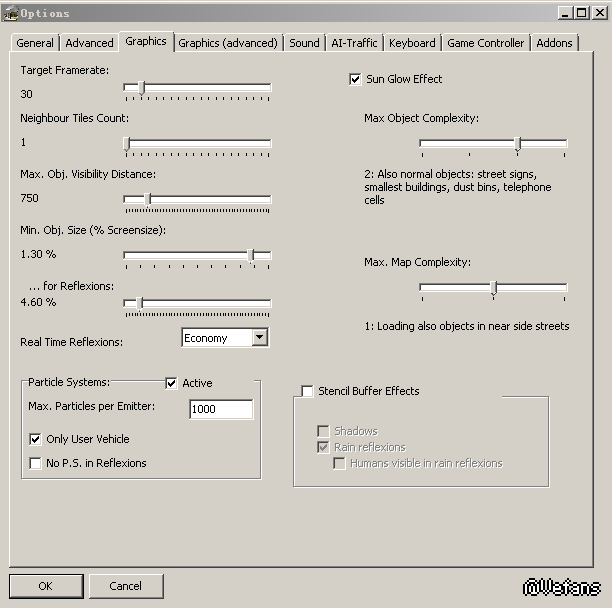Image resolution: width=612 pixels, height=608 pixels.
Task: Enable No P.S. in Reflexions checkbox
Action: 35,463
